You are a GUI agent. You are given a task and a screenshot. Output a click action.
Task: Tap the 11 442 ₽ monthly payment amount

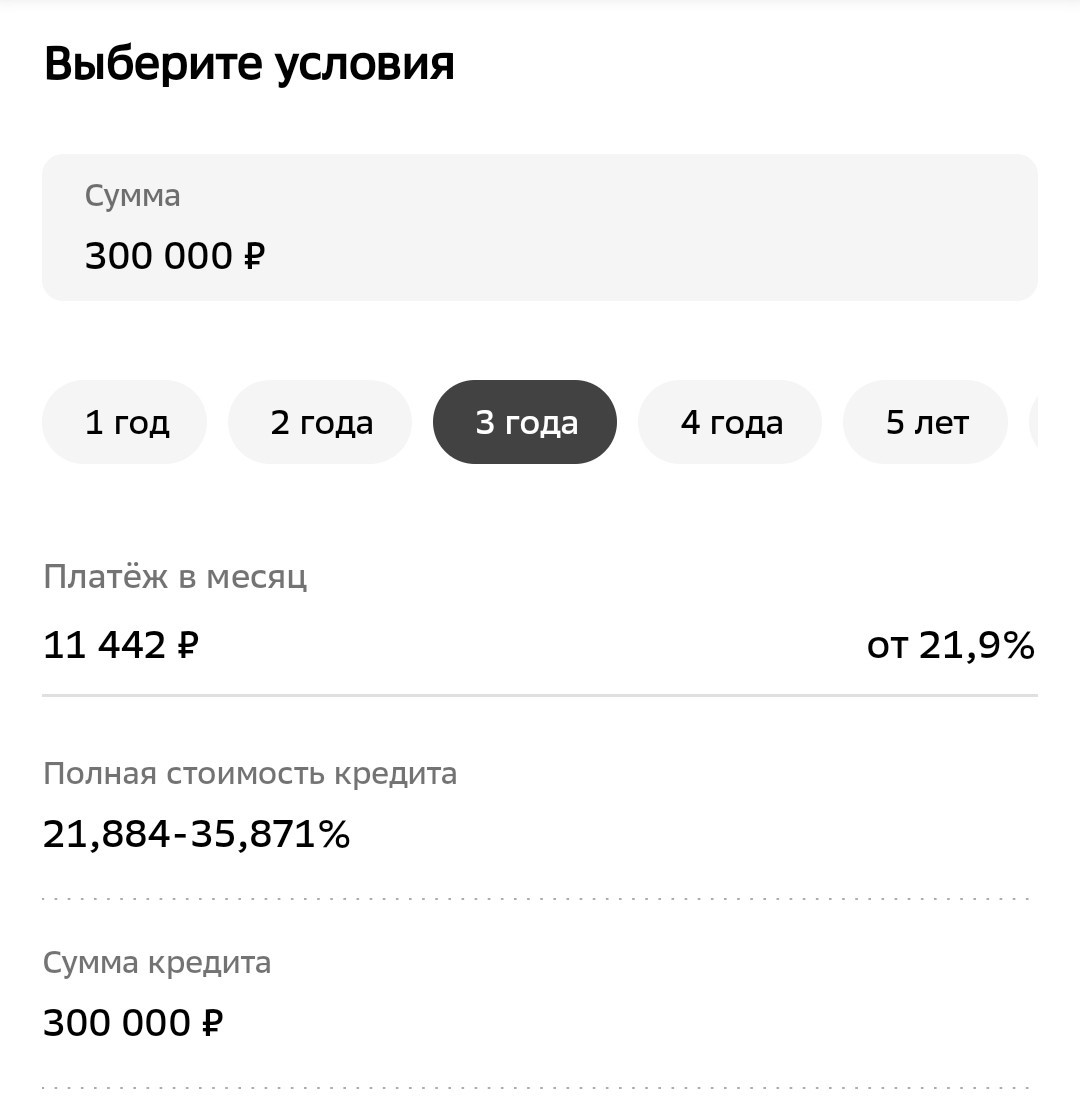click(x=121, y=644)
